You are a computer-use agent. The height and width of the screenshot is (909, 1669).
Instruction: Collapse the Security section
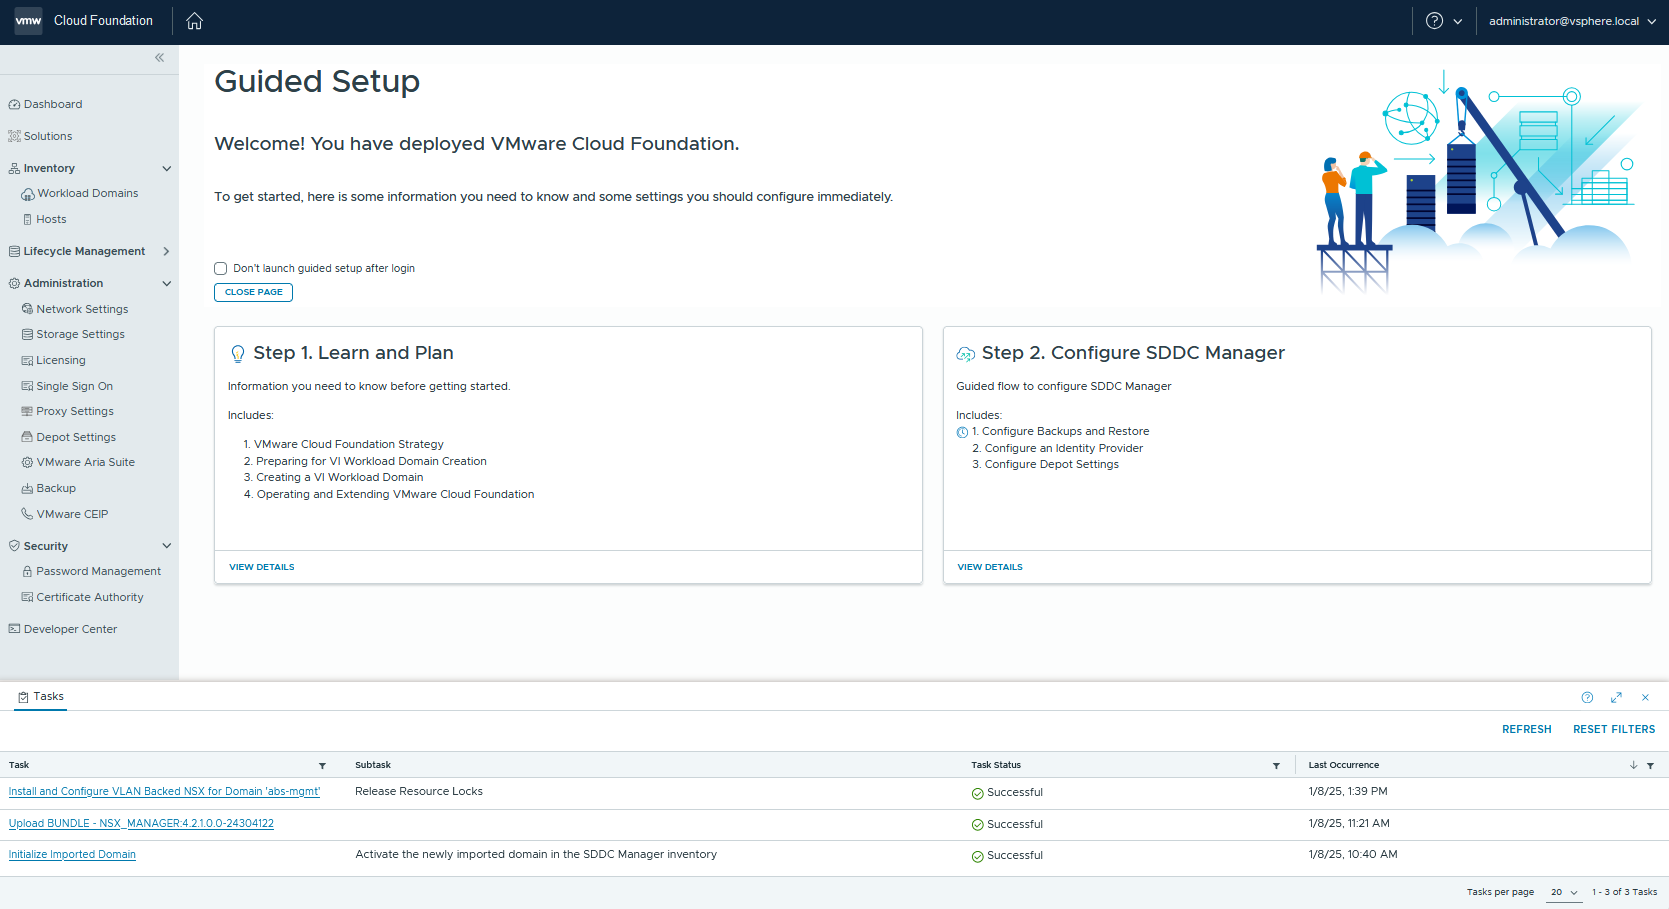pos(167,546)
